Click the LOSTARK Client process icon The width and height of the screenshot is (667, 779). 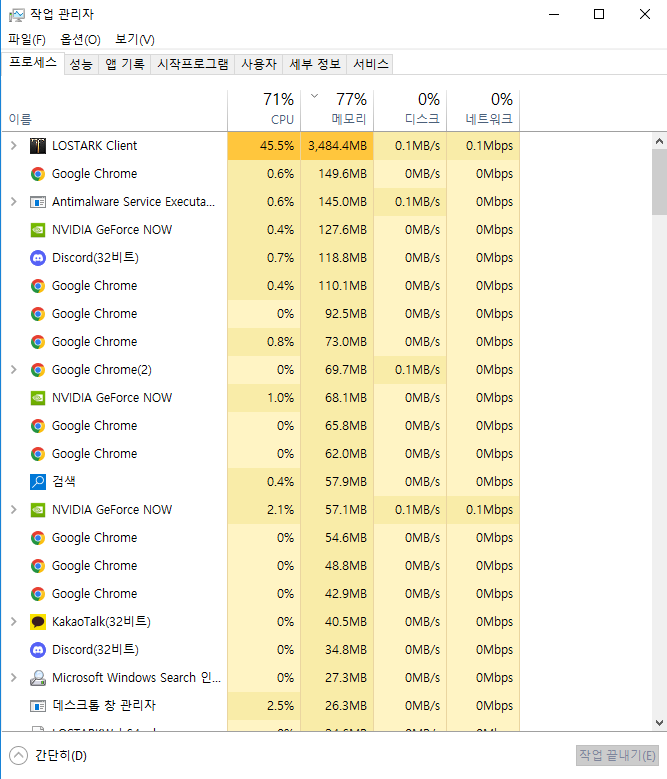point(38,146)
